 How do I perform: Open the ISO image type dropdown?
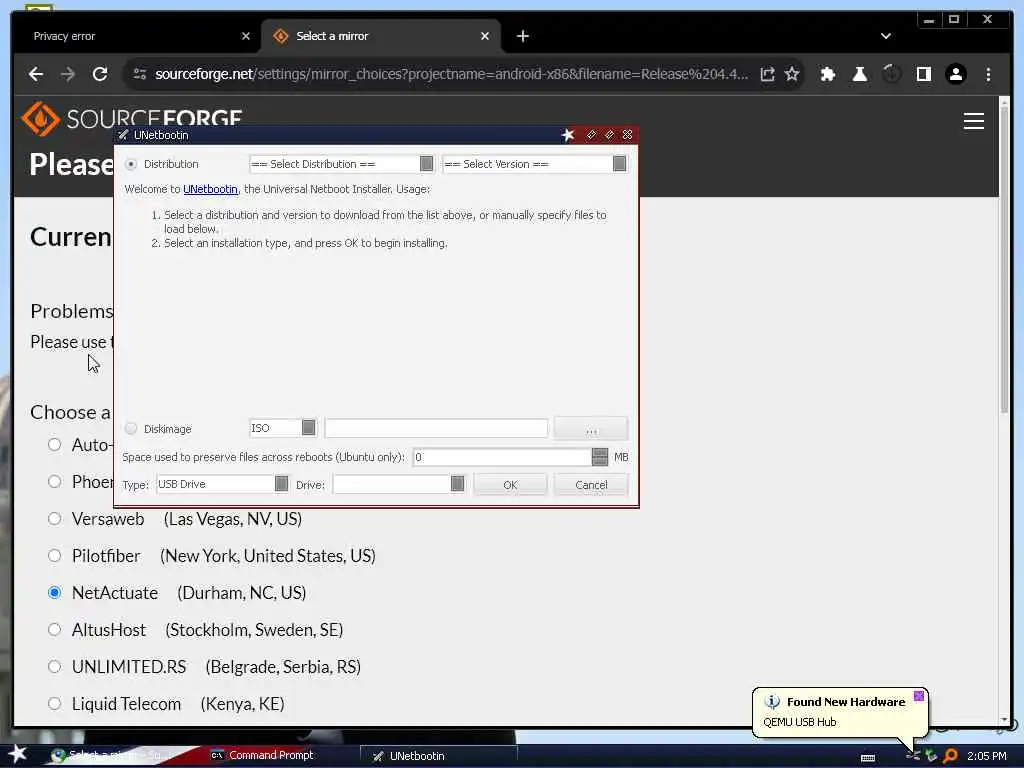pos(283,428)
